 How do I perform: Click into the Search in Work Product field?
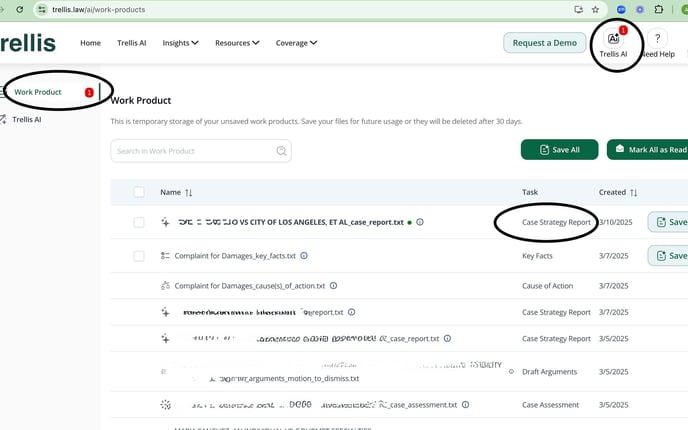[x=201, y=151]
